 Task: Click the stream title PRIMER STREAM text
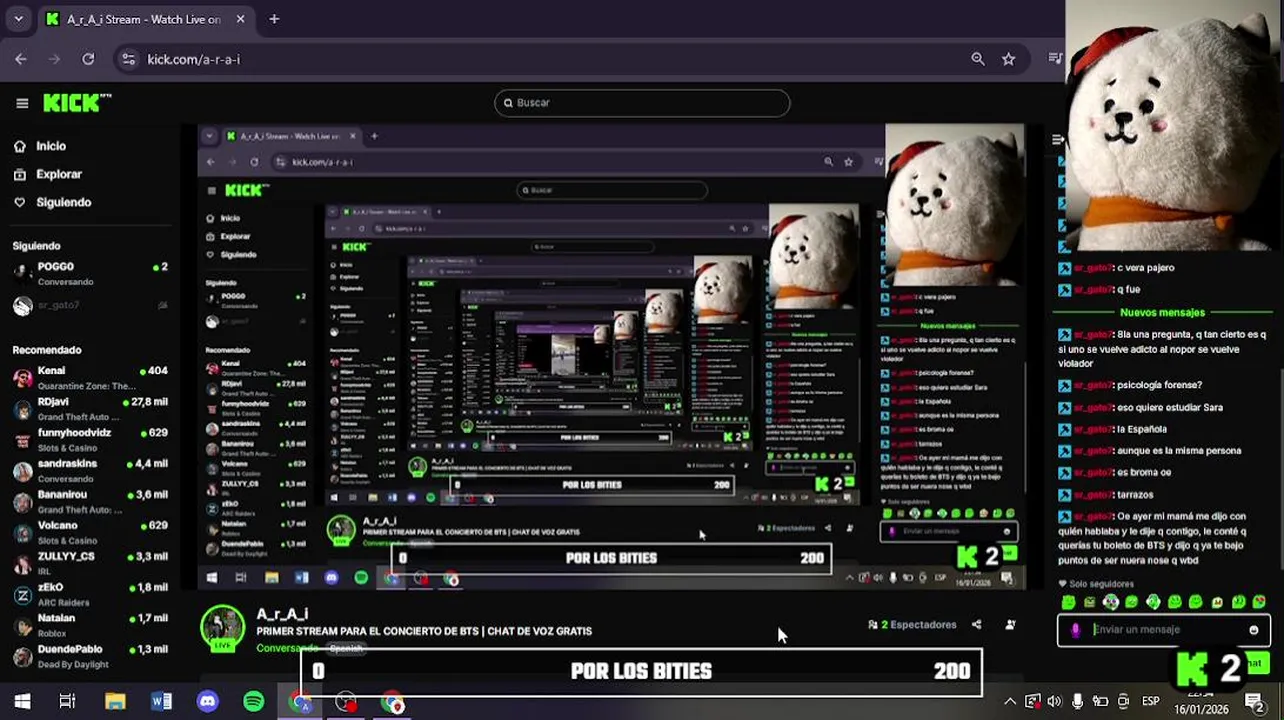point(424,631)
